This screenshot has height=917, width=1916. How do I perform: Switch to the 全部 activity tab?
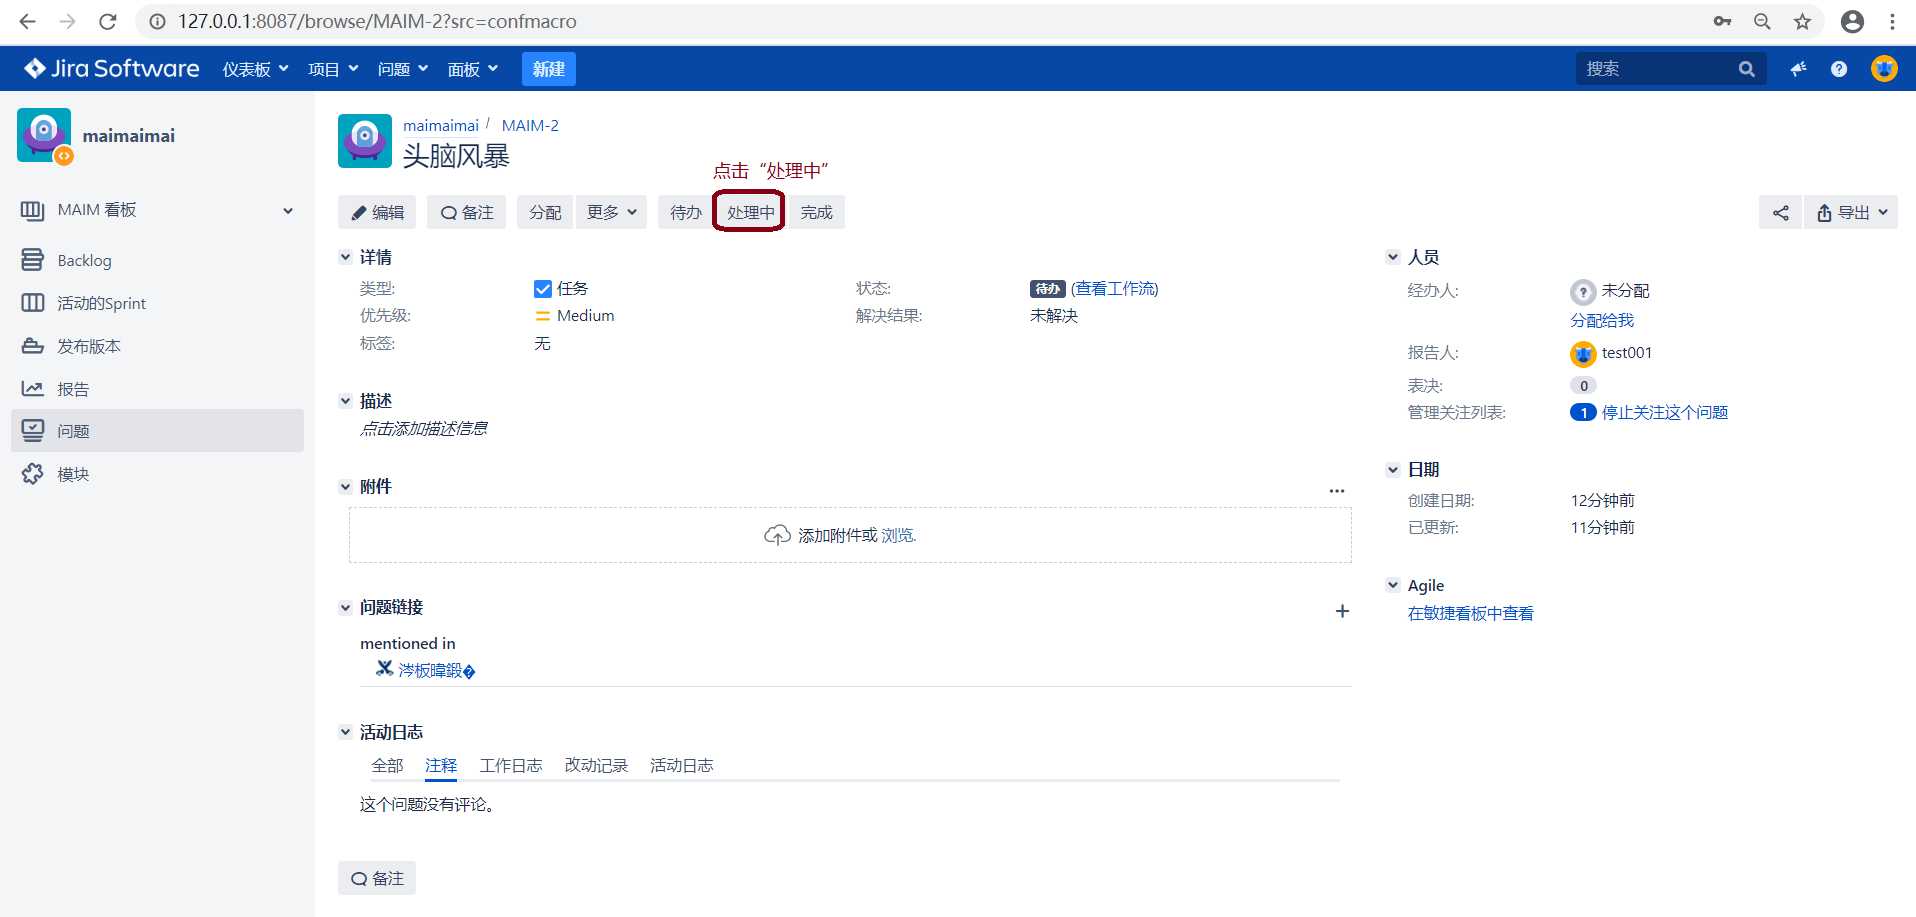(387, 765)
